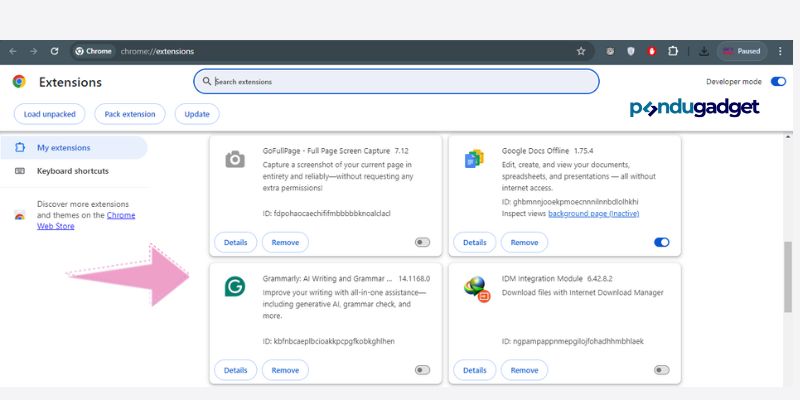Open Details for IDM Integration Module
The height and width of the screenshot is (400, 800).
(x=474, y=370)
